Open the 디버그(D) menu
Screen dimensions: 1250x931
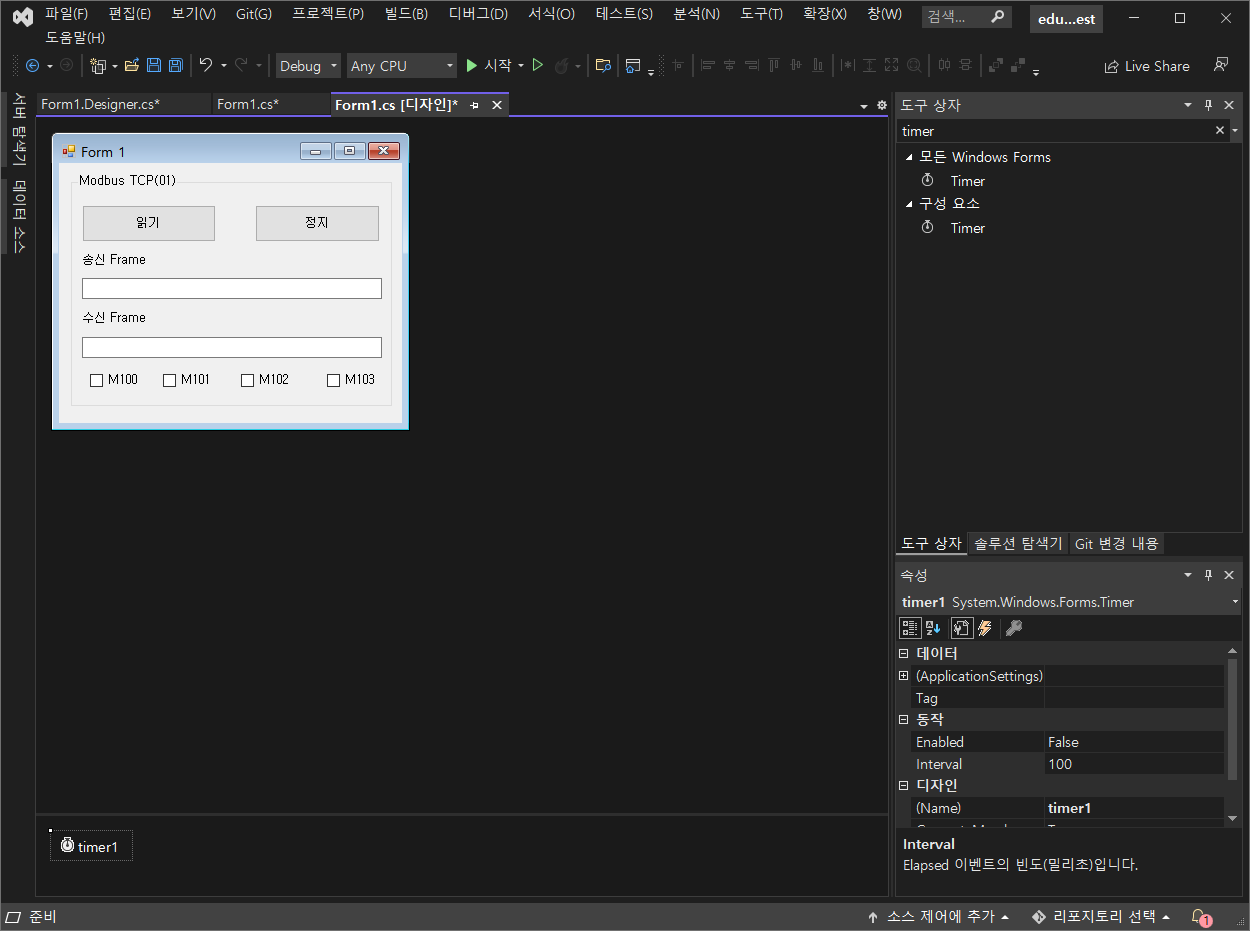(478, 14)
